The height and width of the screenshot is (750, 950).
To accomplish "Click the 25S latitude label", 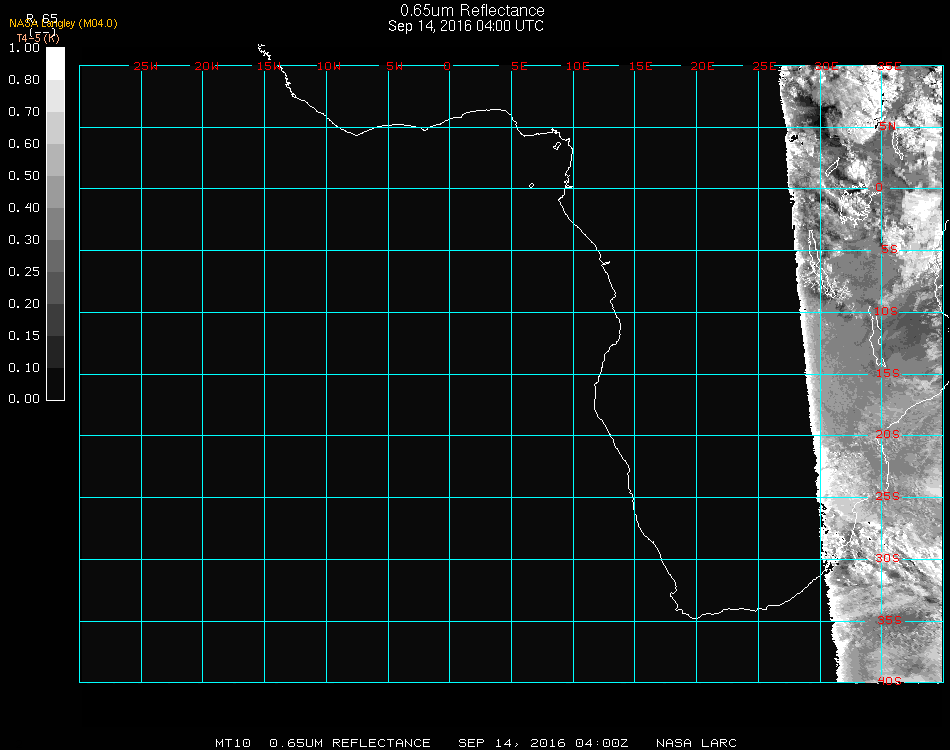I will [x=889, y=496].
